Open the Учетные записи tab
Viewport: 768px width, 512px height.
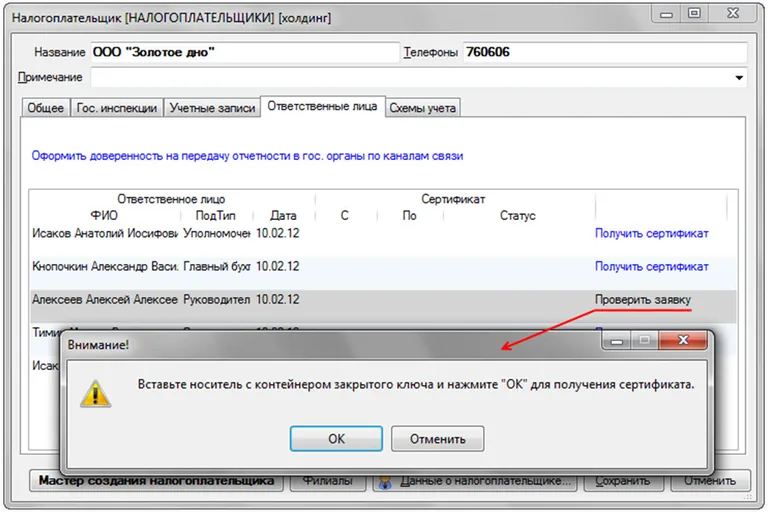[x=212, y=108]
